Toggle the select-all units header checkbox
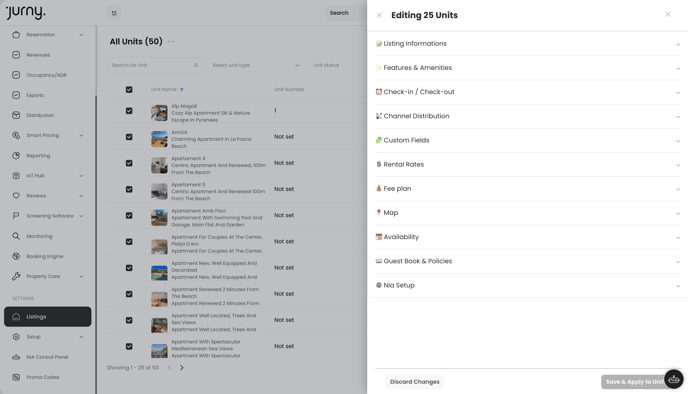The image size is (688, 394). 129,90
